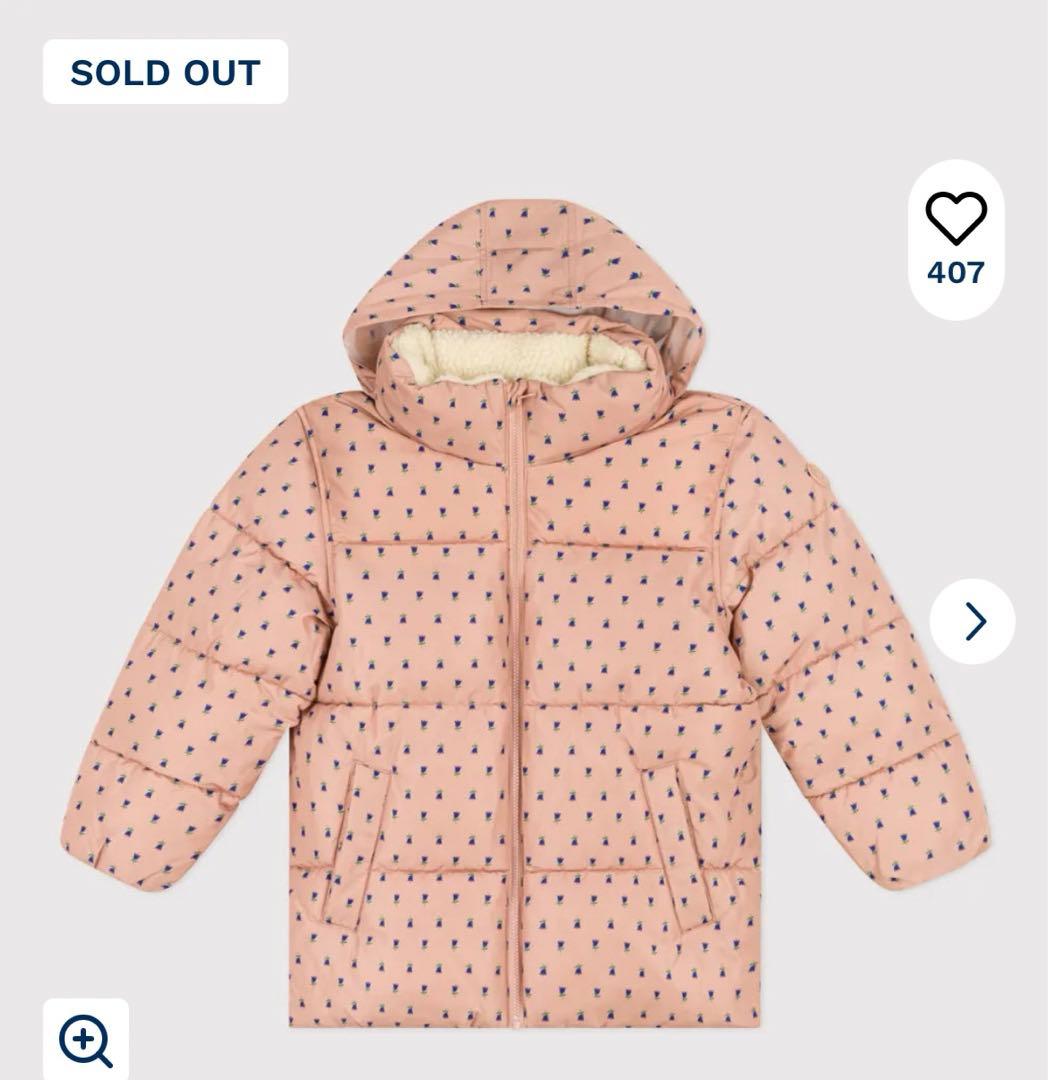Click the jacket's front zipper
The height and width of the screenshot is (1080, 1048).
click(515, 700)
